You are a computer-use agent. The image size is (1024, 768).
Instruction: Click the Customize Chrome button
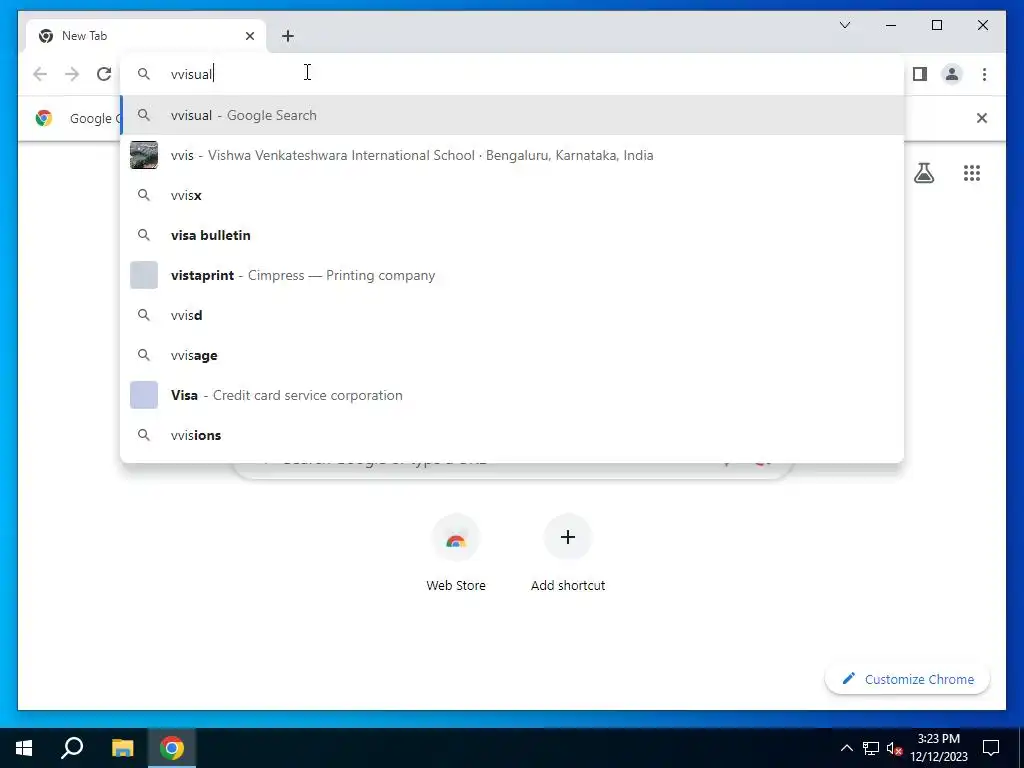908,679
